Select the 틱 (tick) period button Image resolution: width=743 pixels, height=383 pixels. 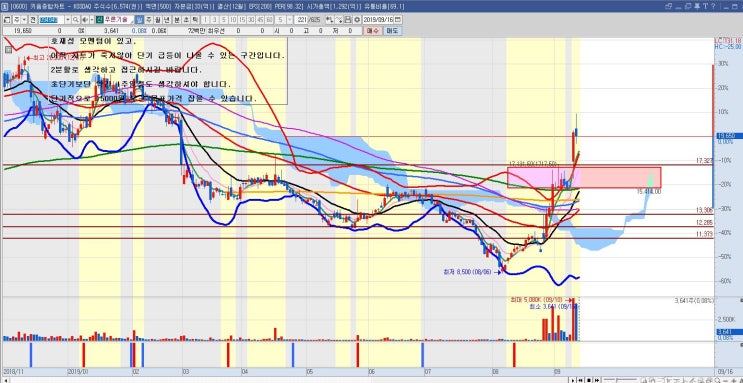pos(194,20)
